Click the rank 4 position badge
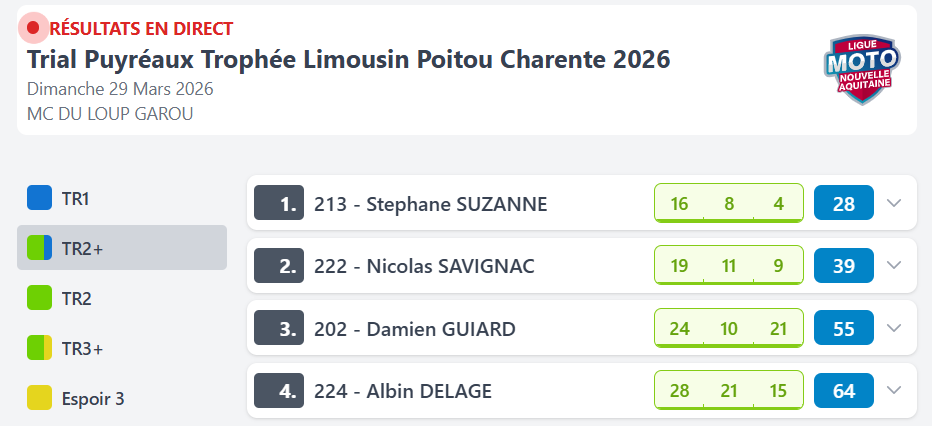932x426 pixels. (279, 390)
